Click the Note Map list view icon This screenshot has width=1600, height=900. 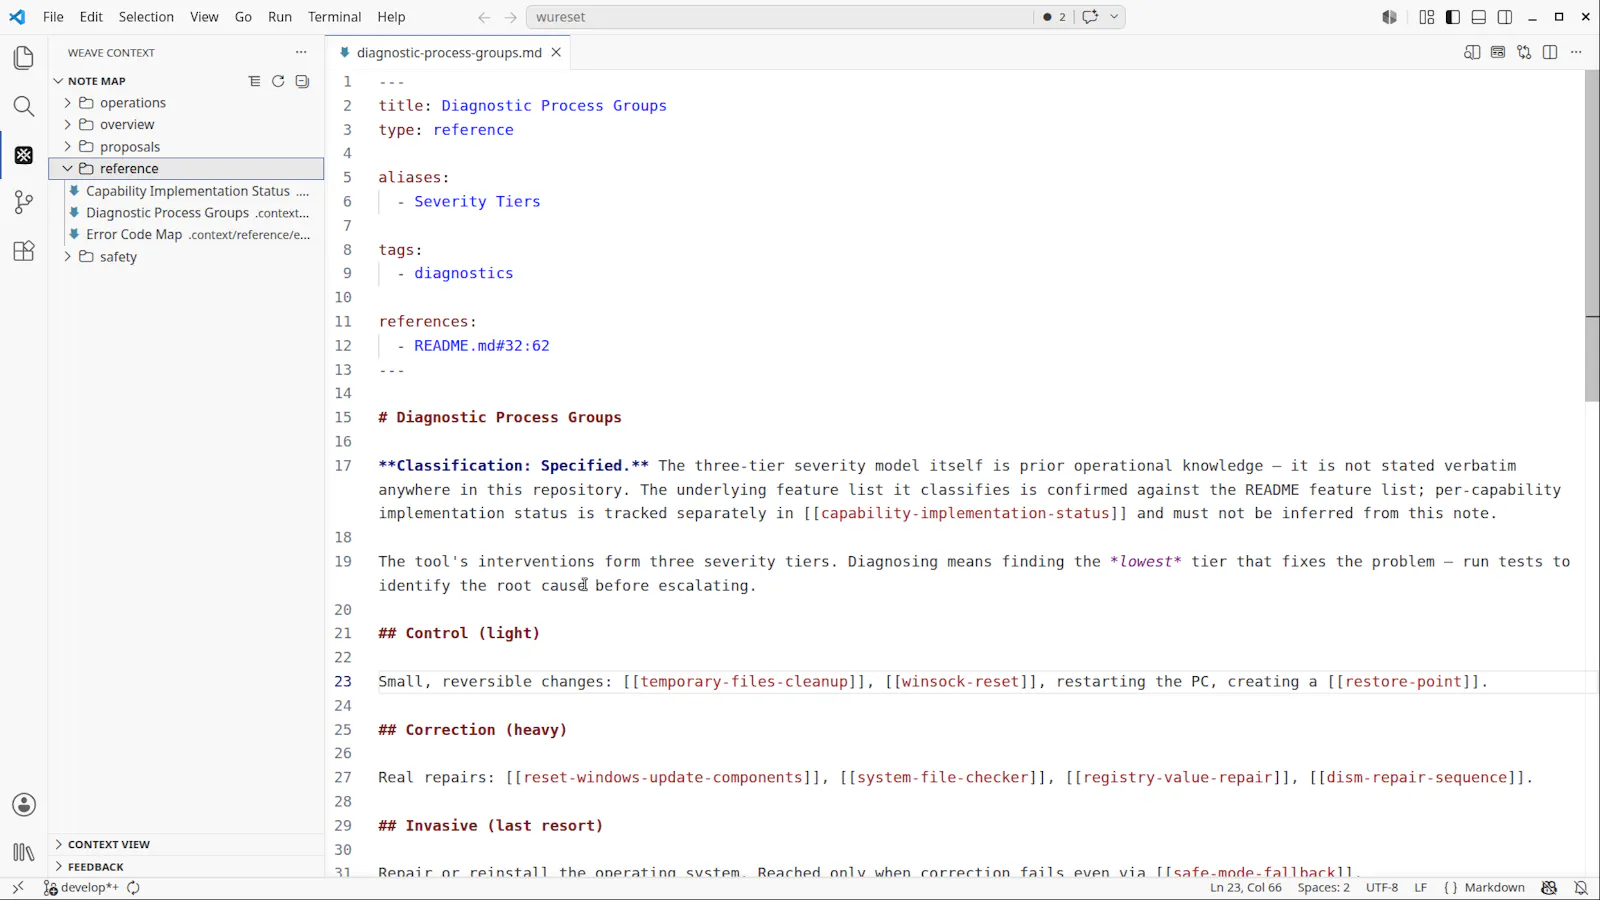click(254, 81)
